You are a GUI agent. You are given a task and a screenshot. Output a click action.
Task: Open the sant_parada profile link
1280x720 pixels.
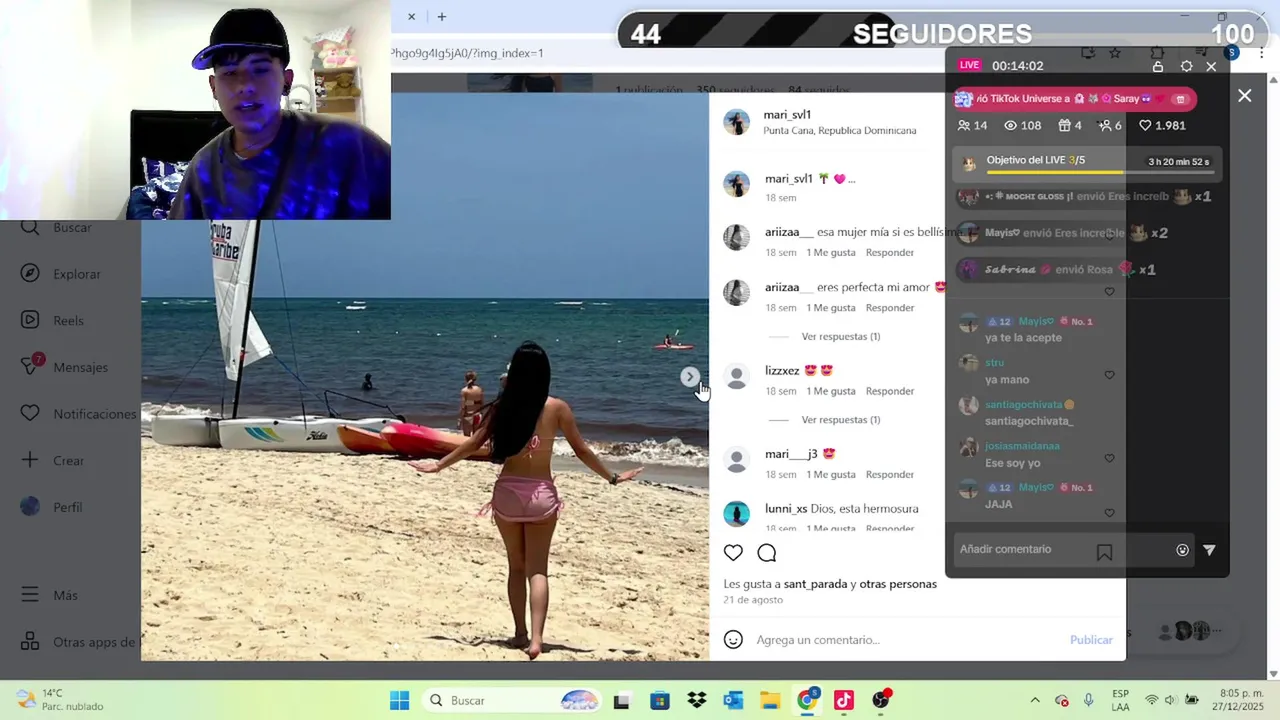[815, 584]
